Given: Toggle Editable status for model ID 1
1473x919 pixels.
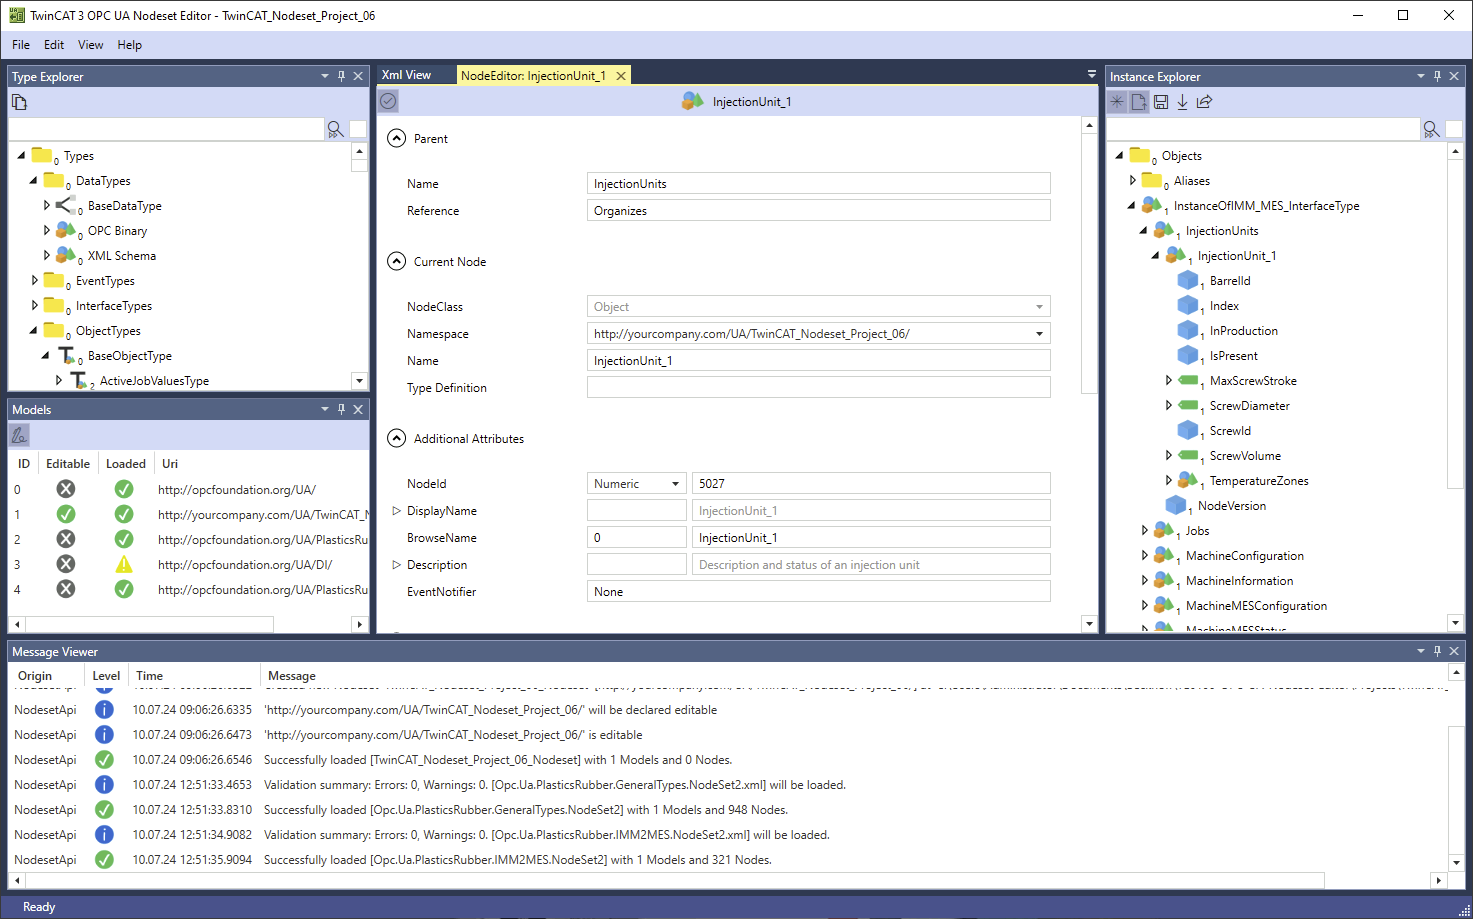Looking at the screenshot, I should tap(66, 514).
